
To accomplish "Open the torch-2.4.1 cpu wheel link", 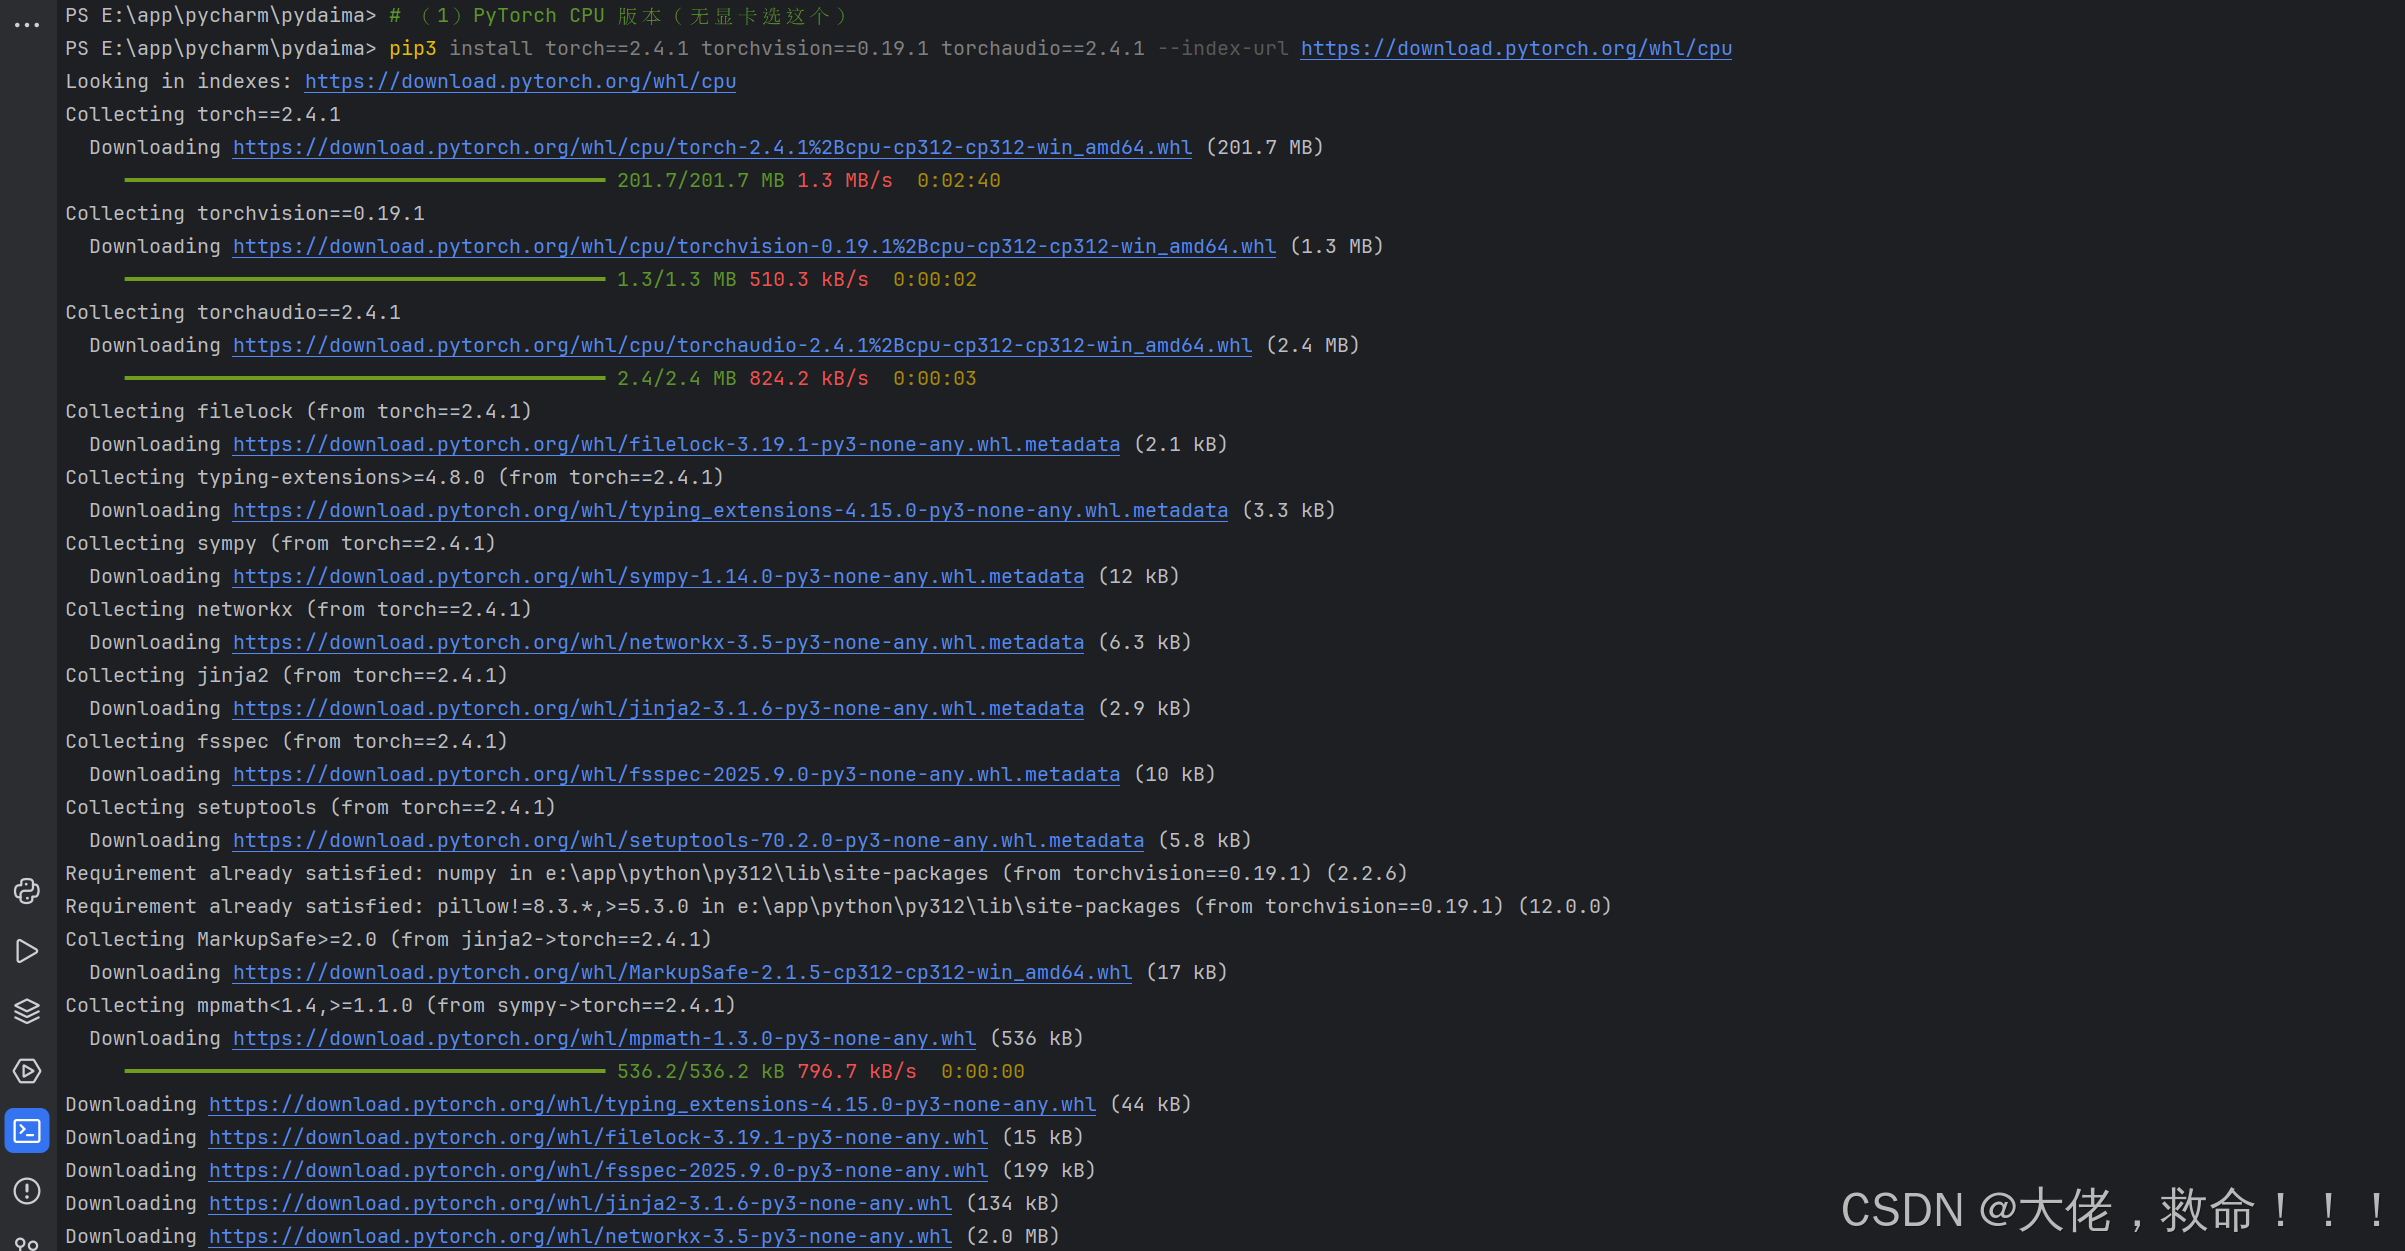I will [712, 147].
